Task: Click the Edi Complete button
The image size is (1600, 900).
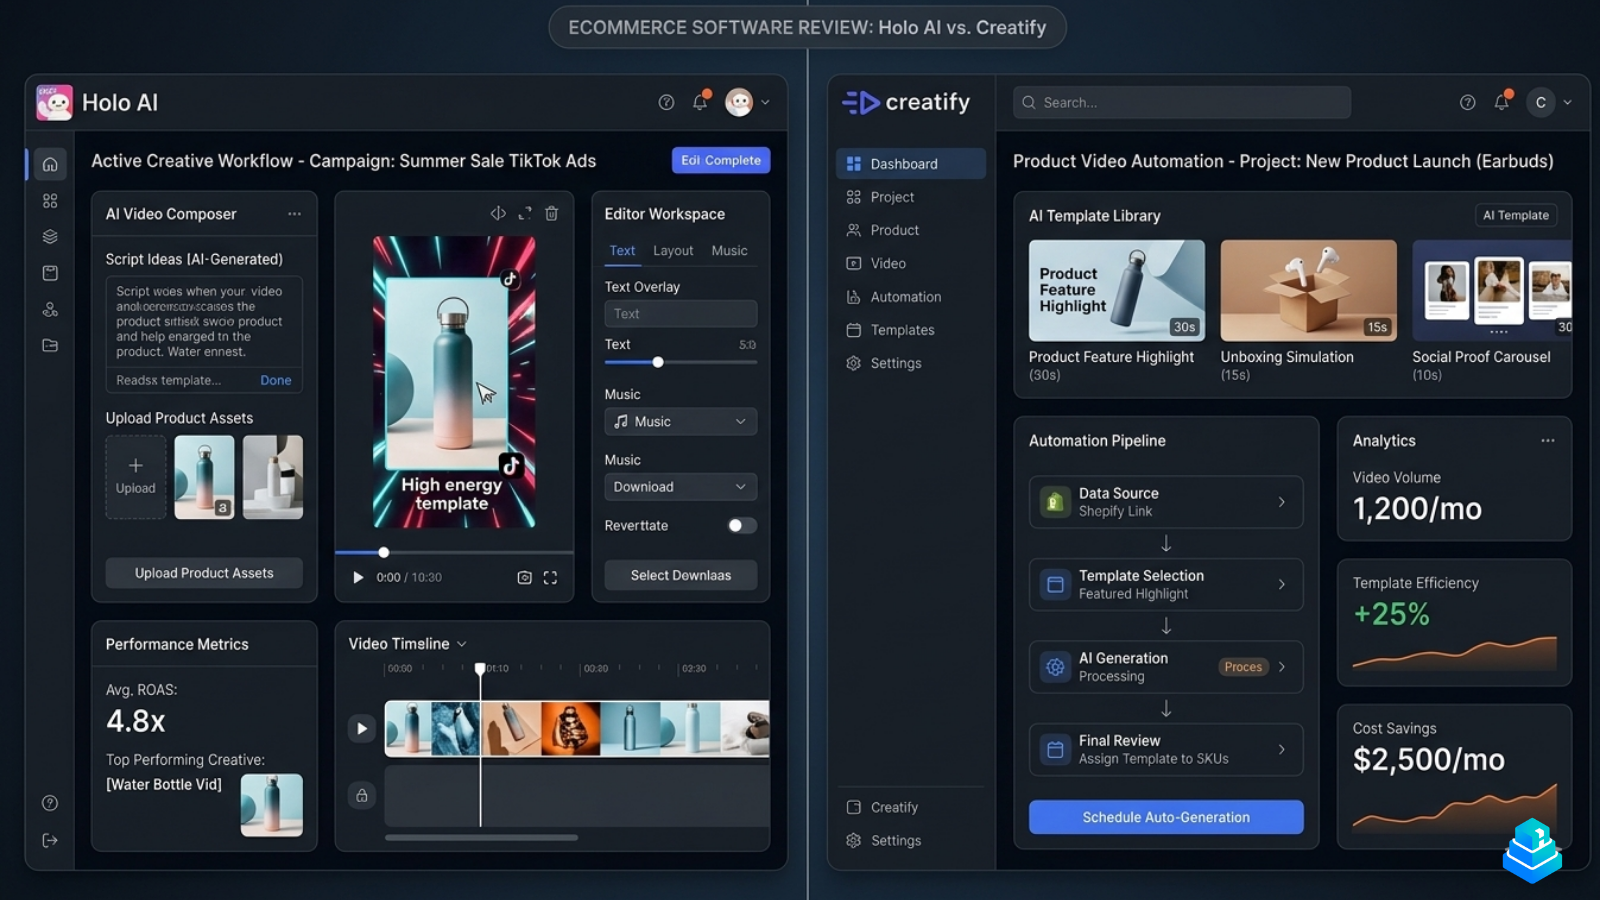Action: [x=721, y=160]
